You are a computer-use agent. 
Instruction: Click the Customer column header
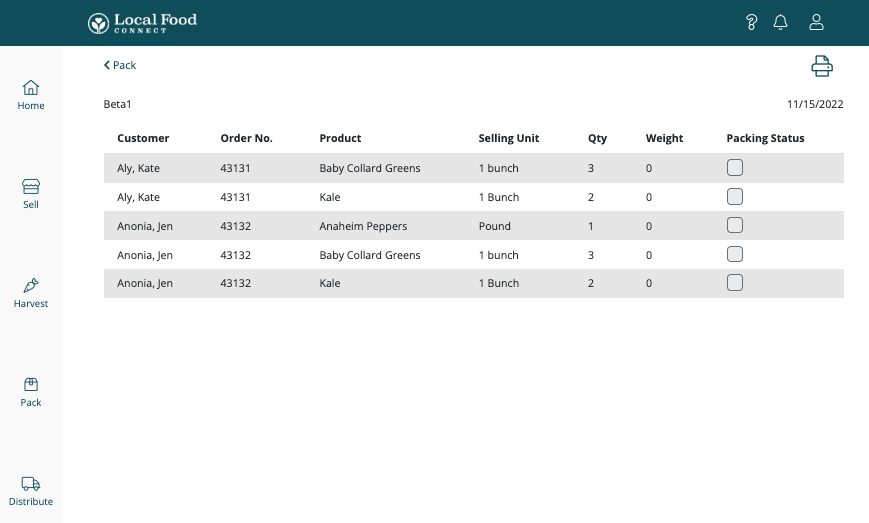143,138
